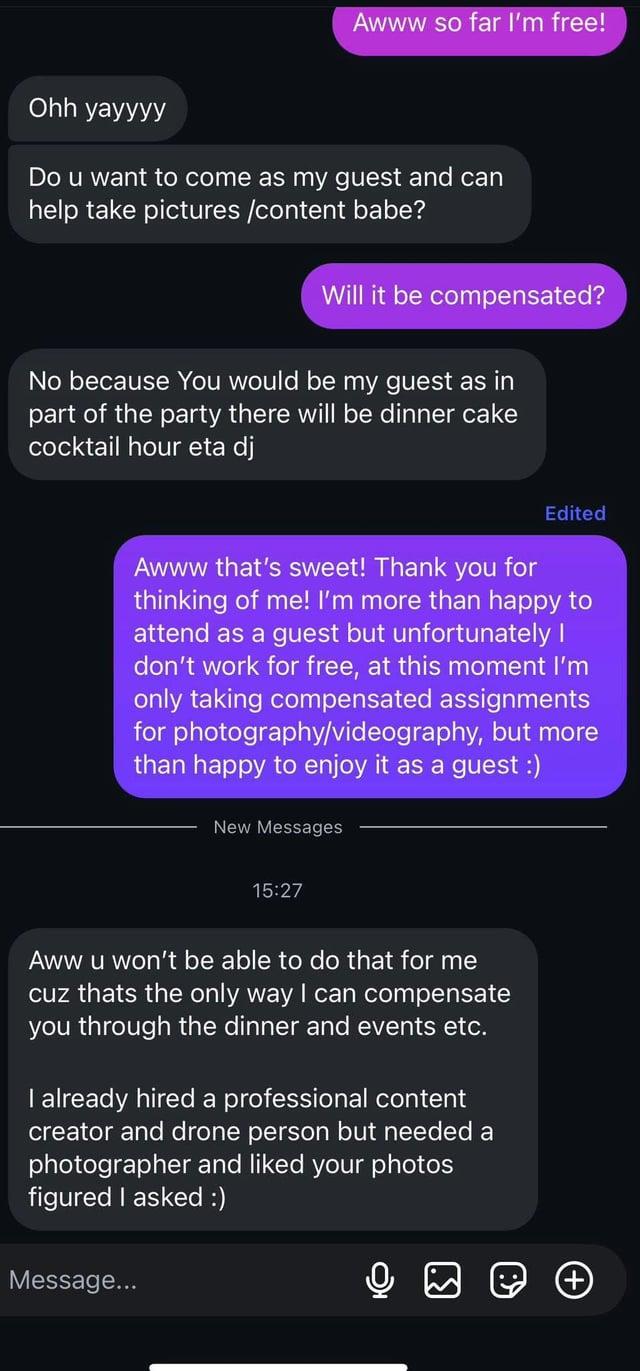Image resolution: width=640 pixels, height=1371 pixels.
Task: Tap the 'Ohh yayyyy' message bubble
Action: (96, 108)
